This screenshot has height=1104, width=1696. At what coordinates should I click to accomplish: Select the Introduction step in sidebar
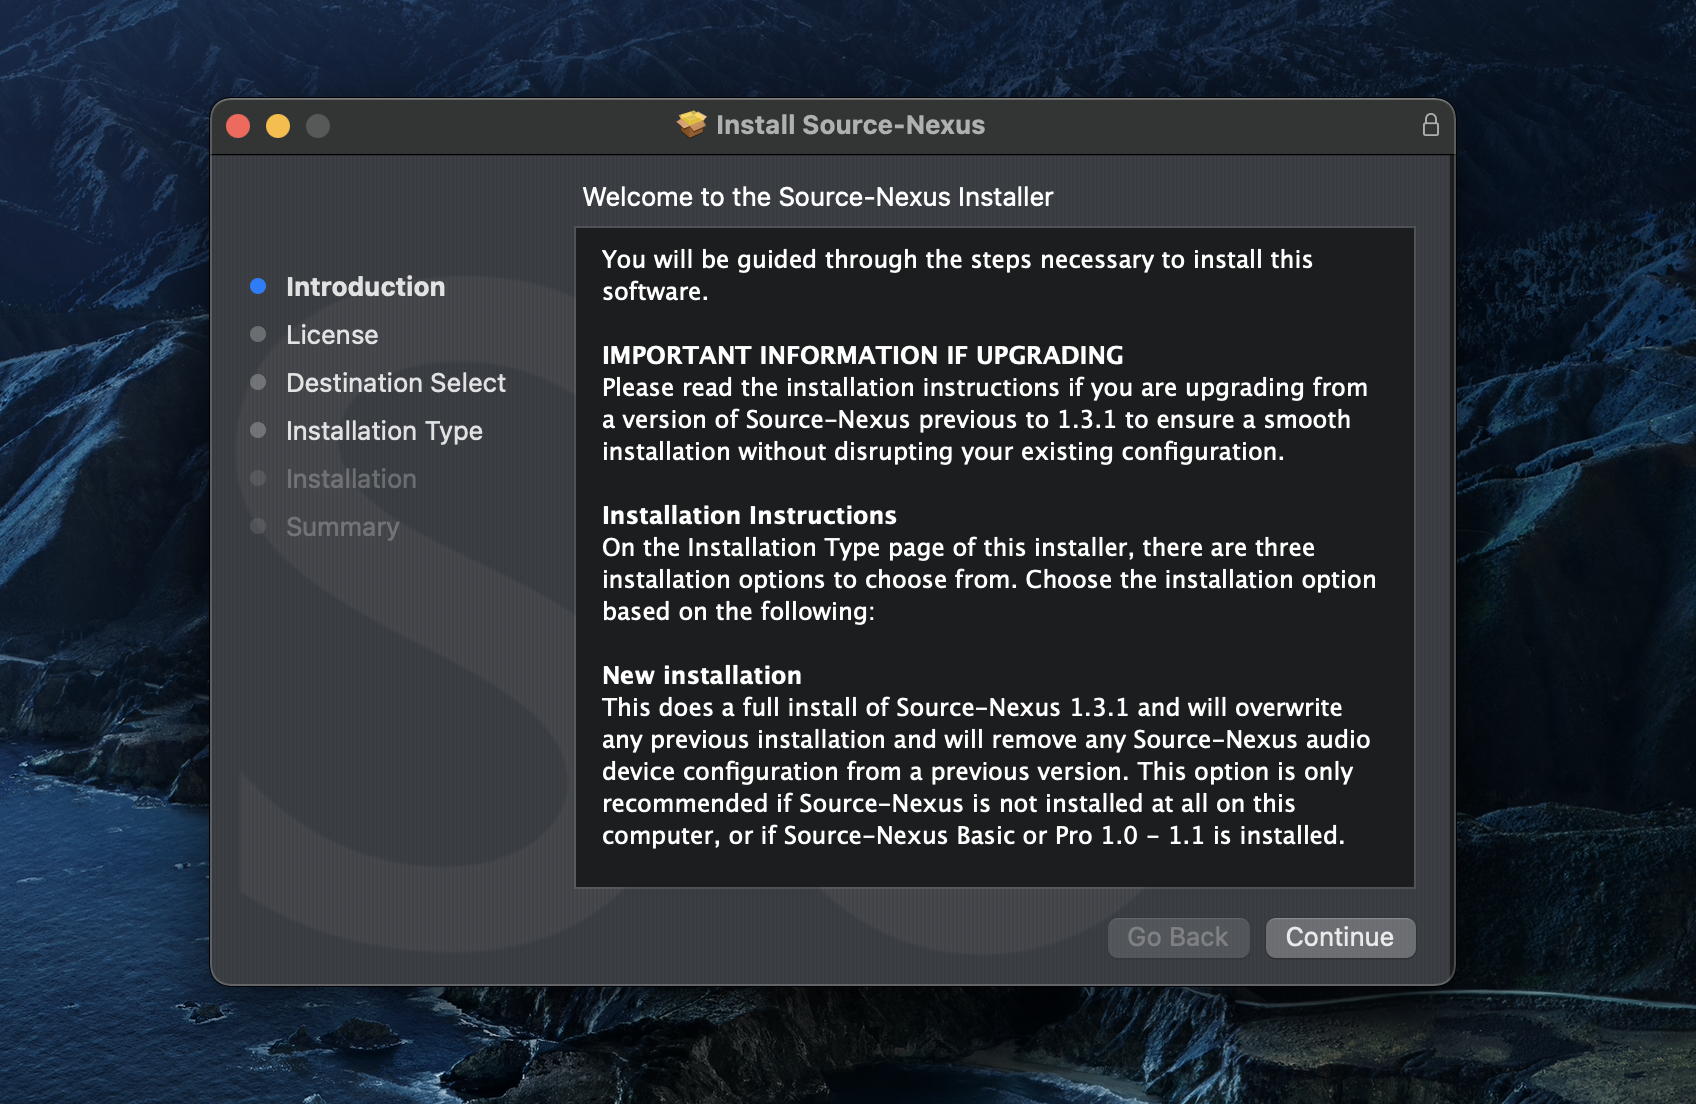coord(365,287)
